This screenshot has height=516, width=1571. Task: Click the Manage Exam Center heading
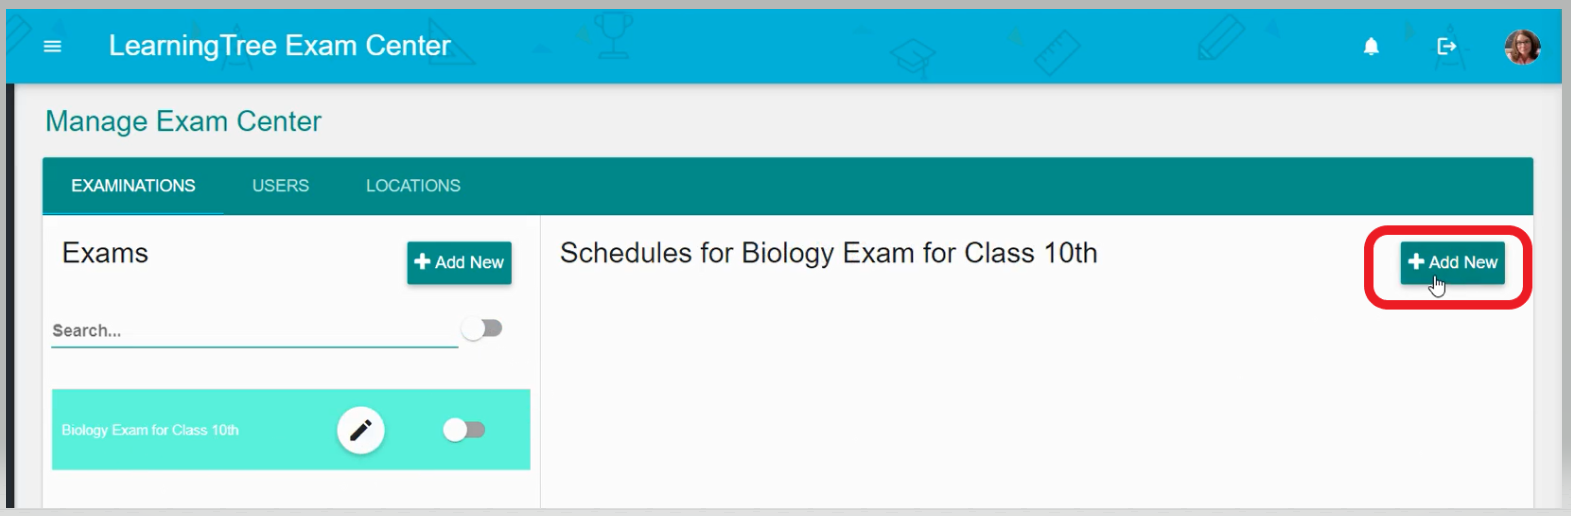click(183, 122)
